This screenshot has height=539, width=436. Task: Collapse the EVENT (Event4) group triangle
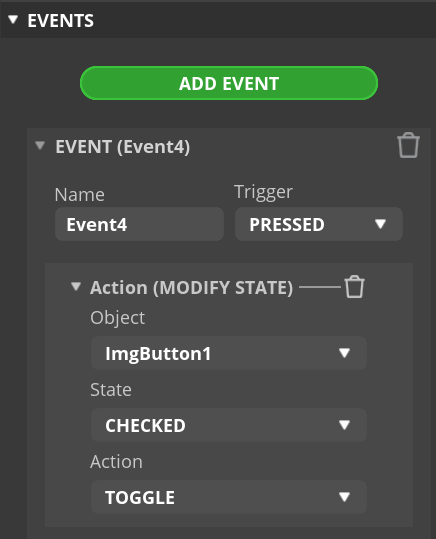[40, 145]
